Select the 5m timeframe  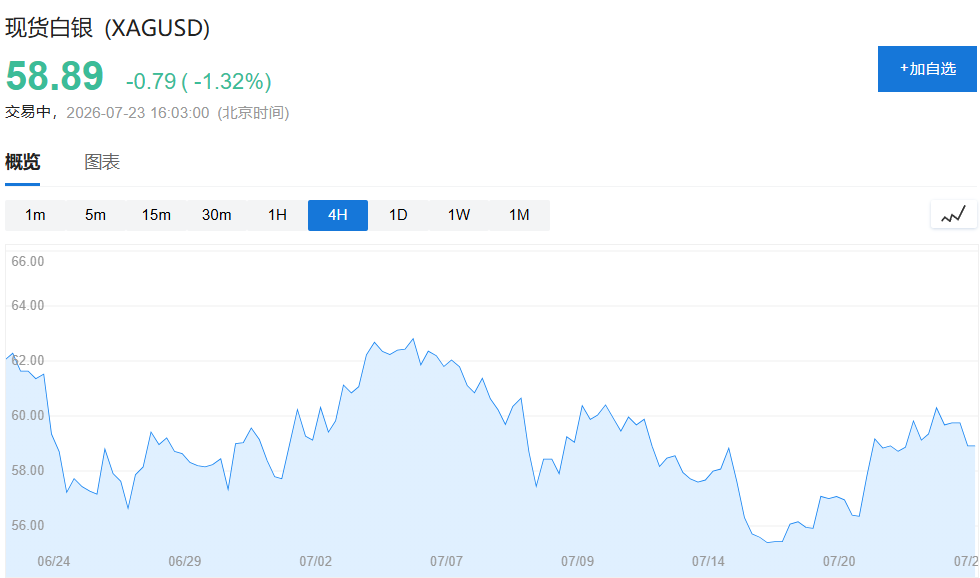(96, 215)
